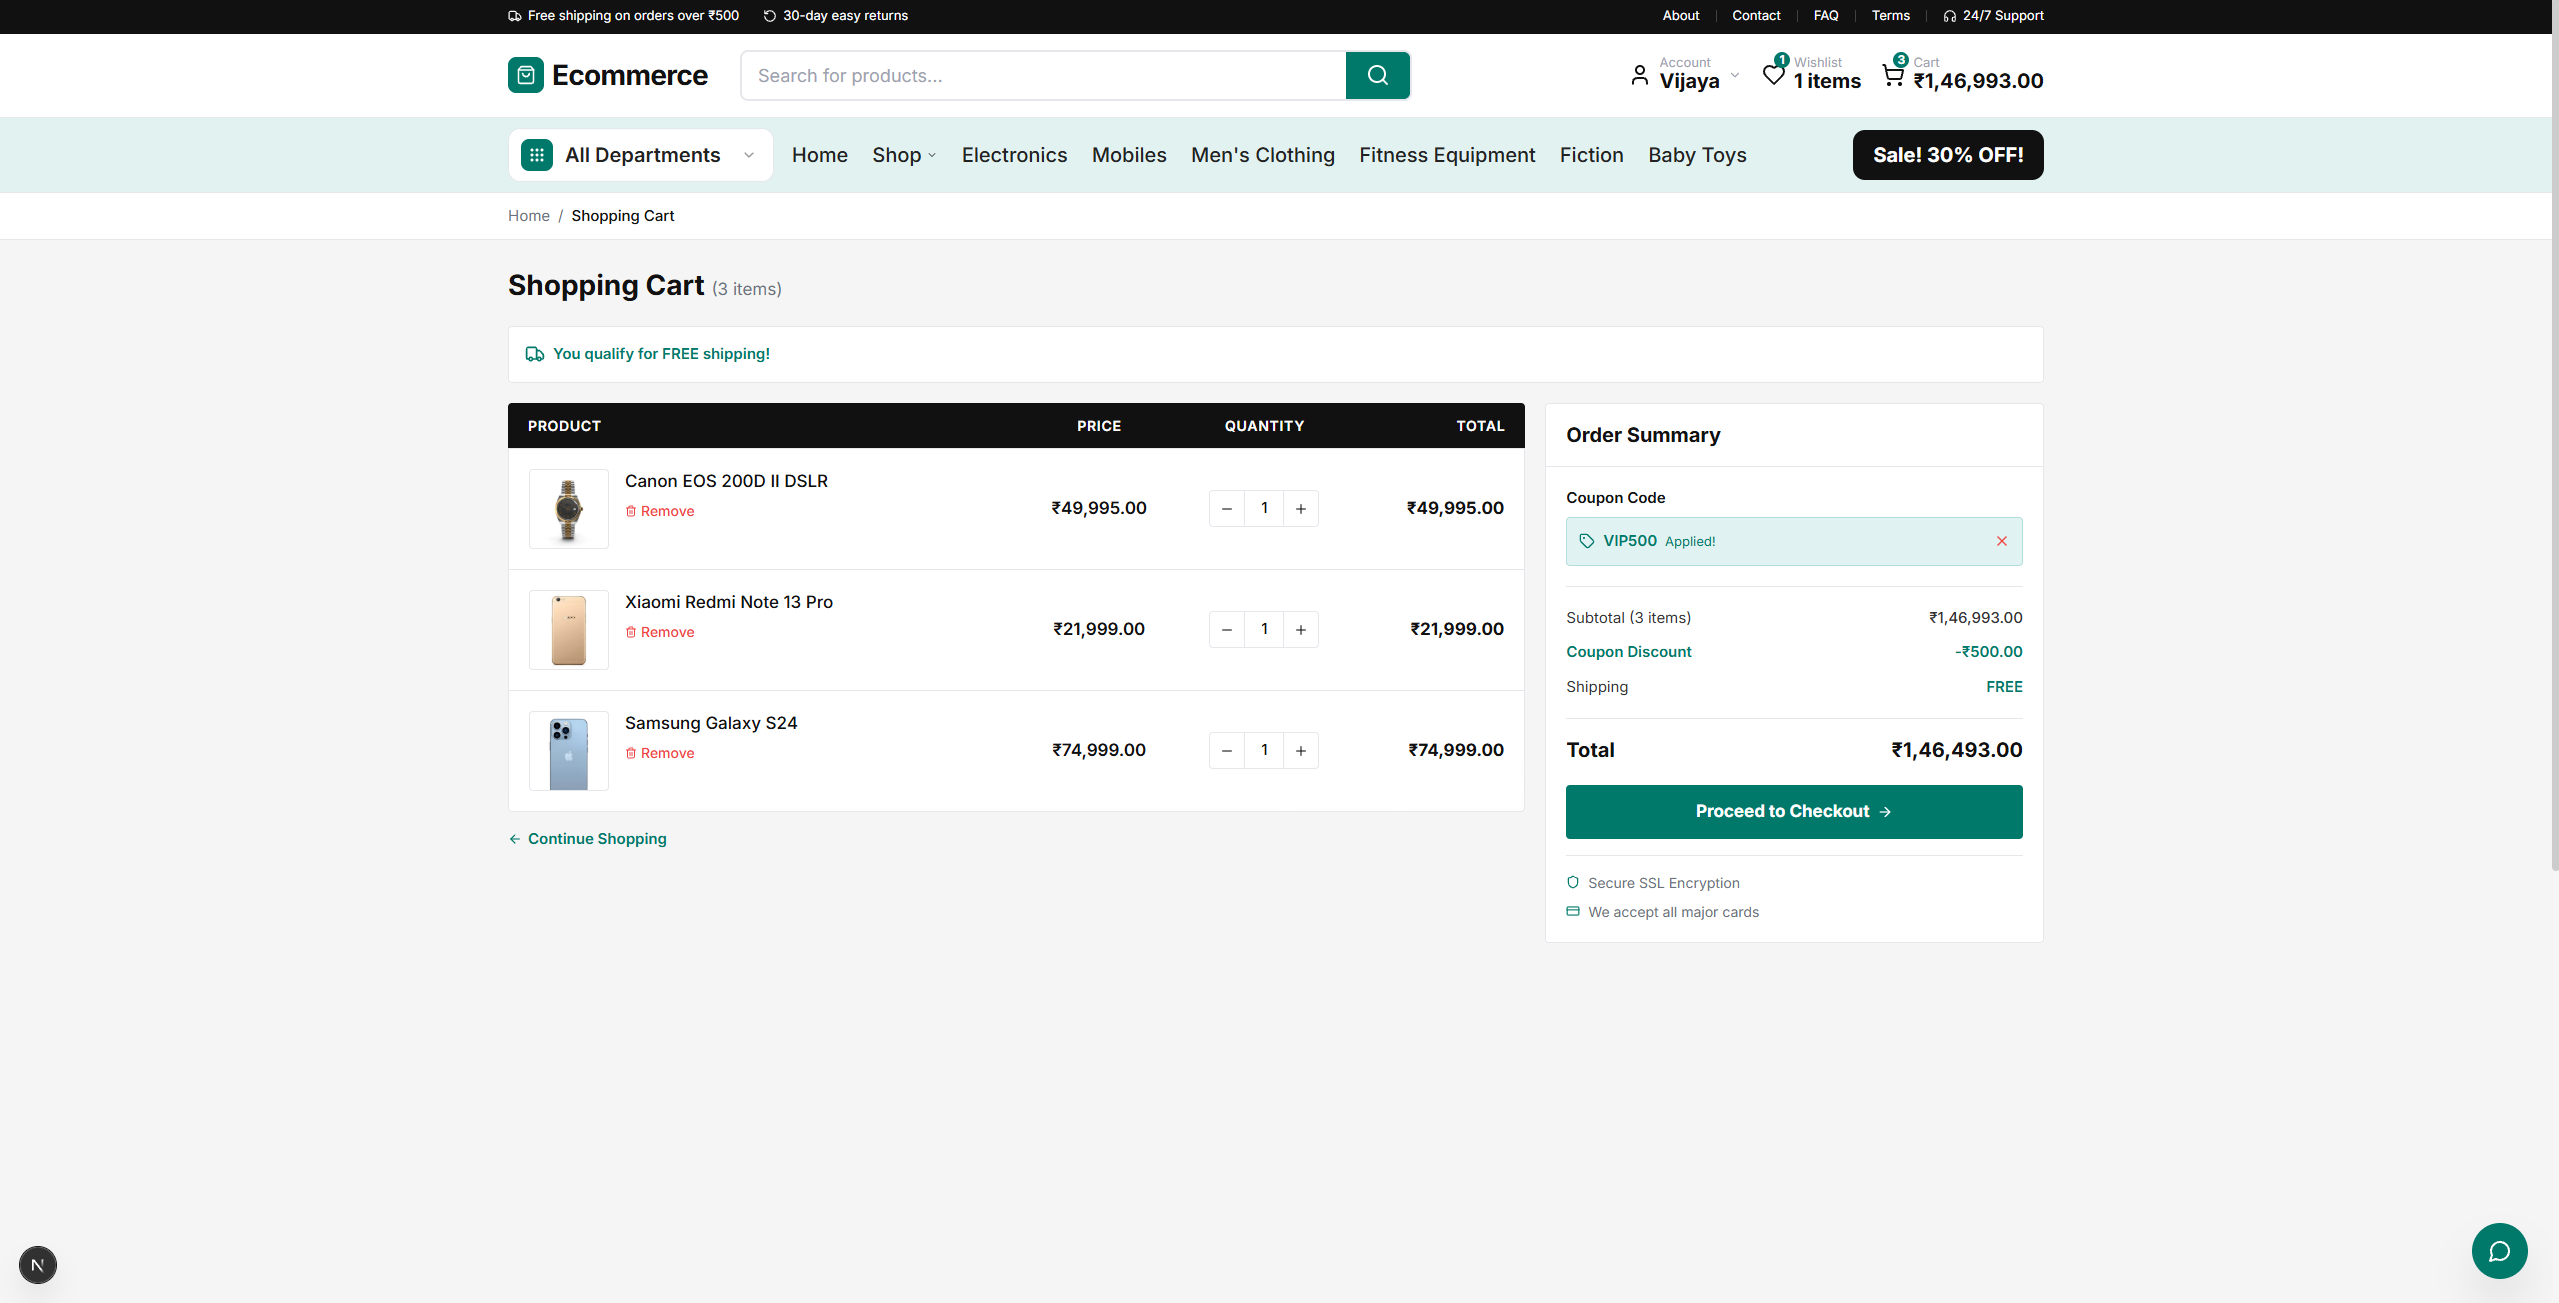Open the Terms link in top bar

click(1890, 16)
